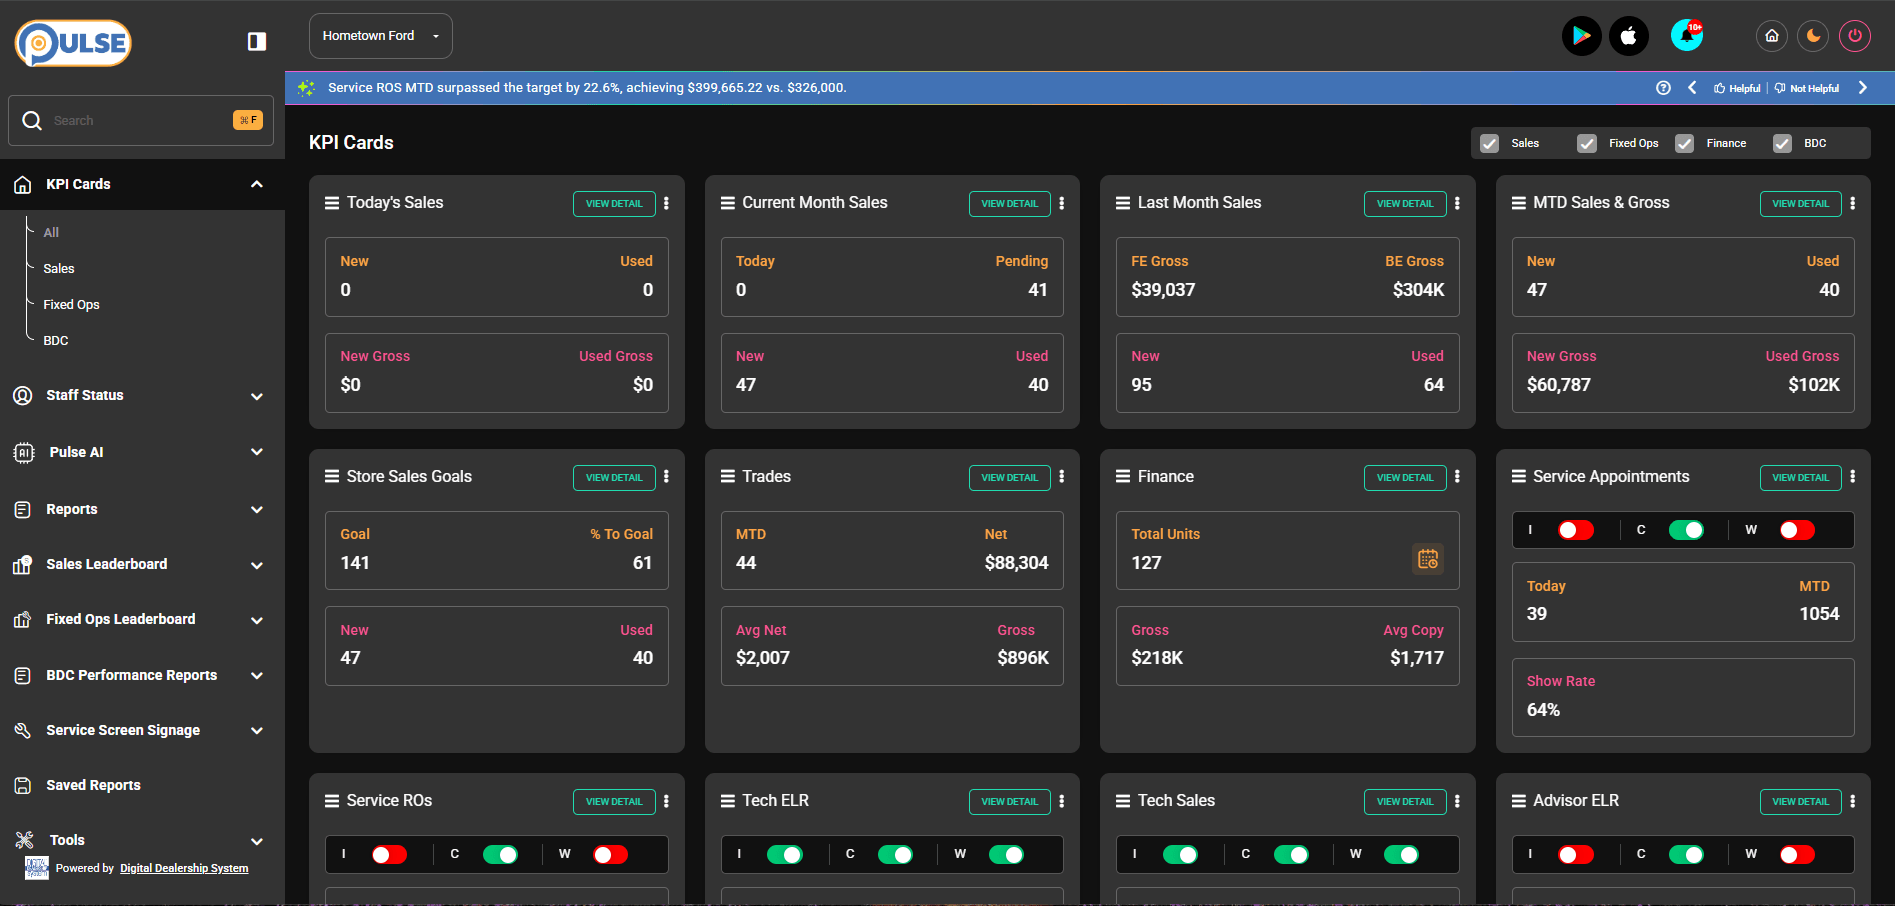The width and height of the screenshot is (1895, 906).
Task: Click the Apple App Store icon
Action: point(1628,37)
